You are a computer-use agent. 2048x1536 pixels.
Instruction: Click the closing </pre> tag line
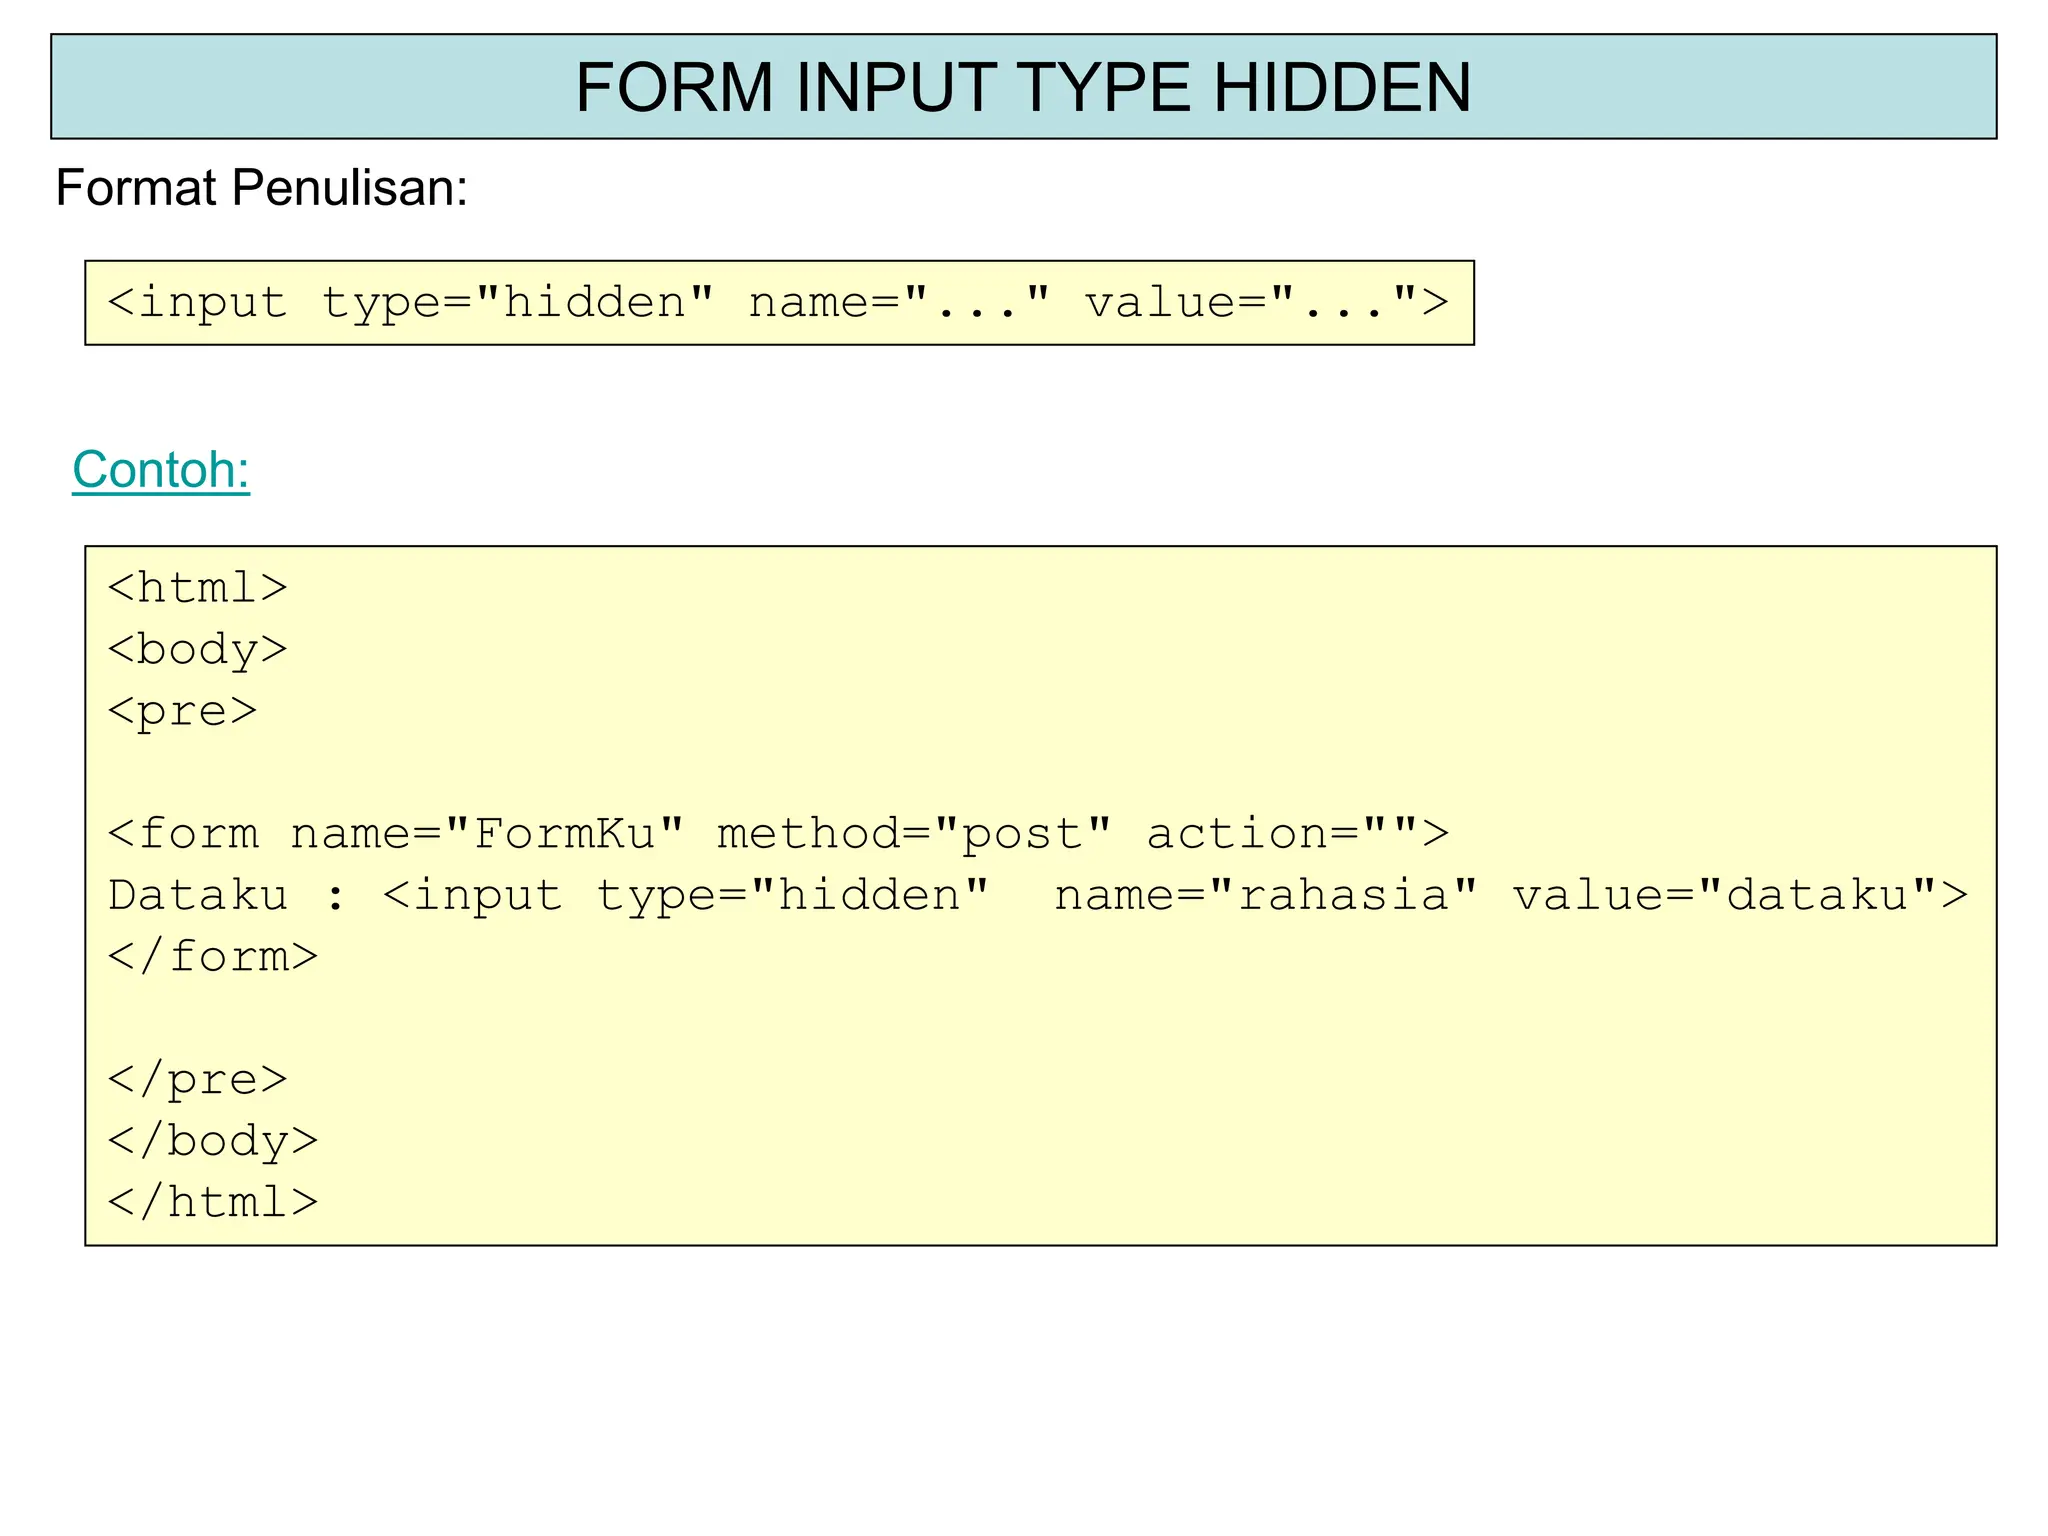click(197, 1079)
